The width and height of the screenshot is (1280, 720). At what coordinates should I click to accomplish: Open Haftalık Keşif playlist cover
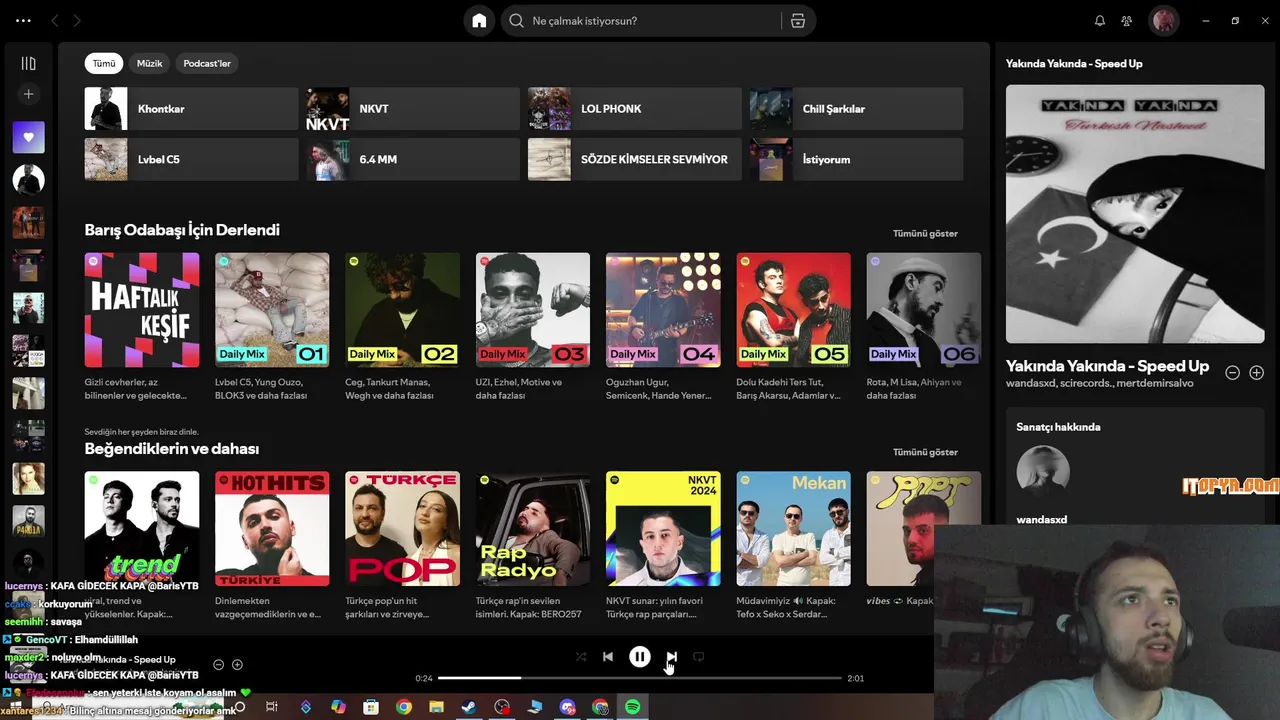[x=142, y=310]
